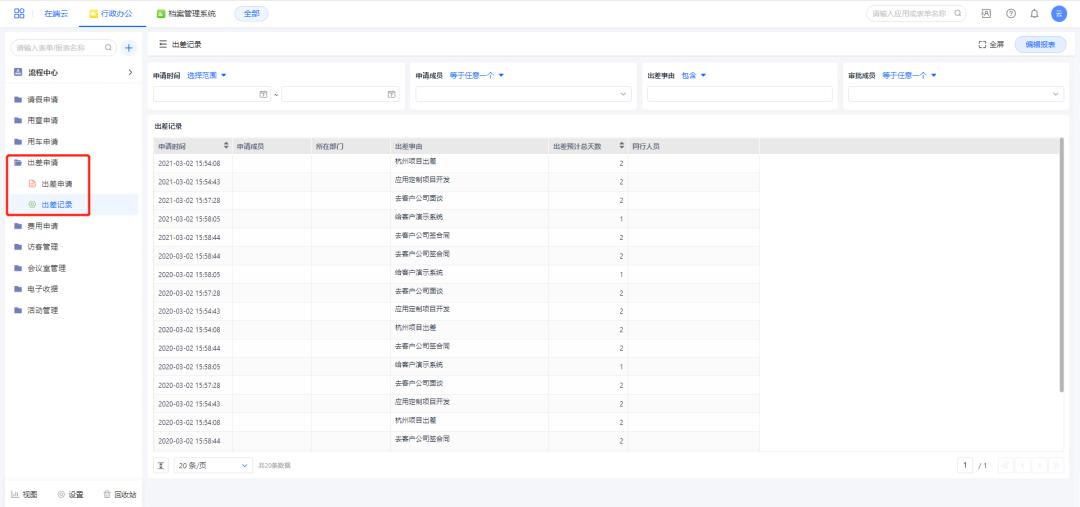Open the 视图 view button at the bottom
Screen dimensions: 1080x507
tap(24, 494)
